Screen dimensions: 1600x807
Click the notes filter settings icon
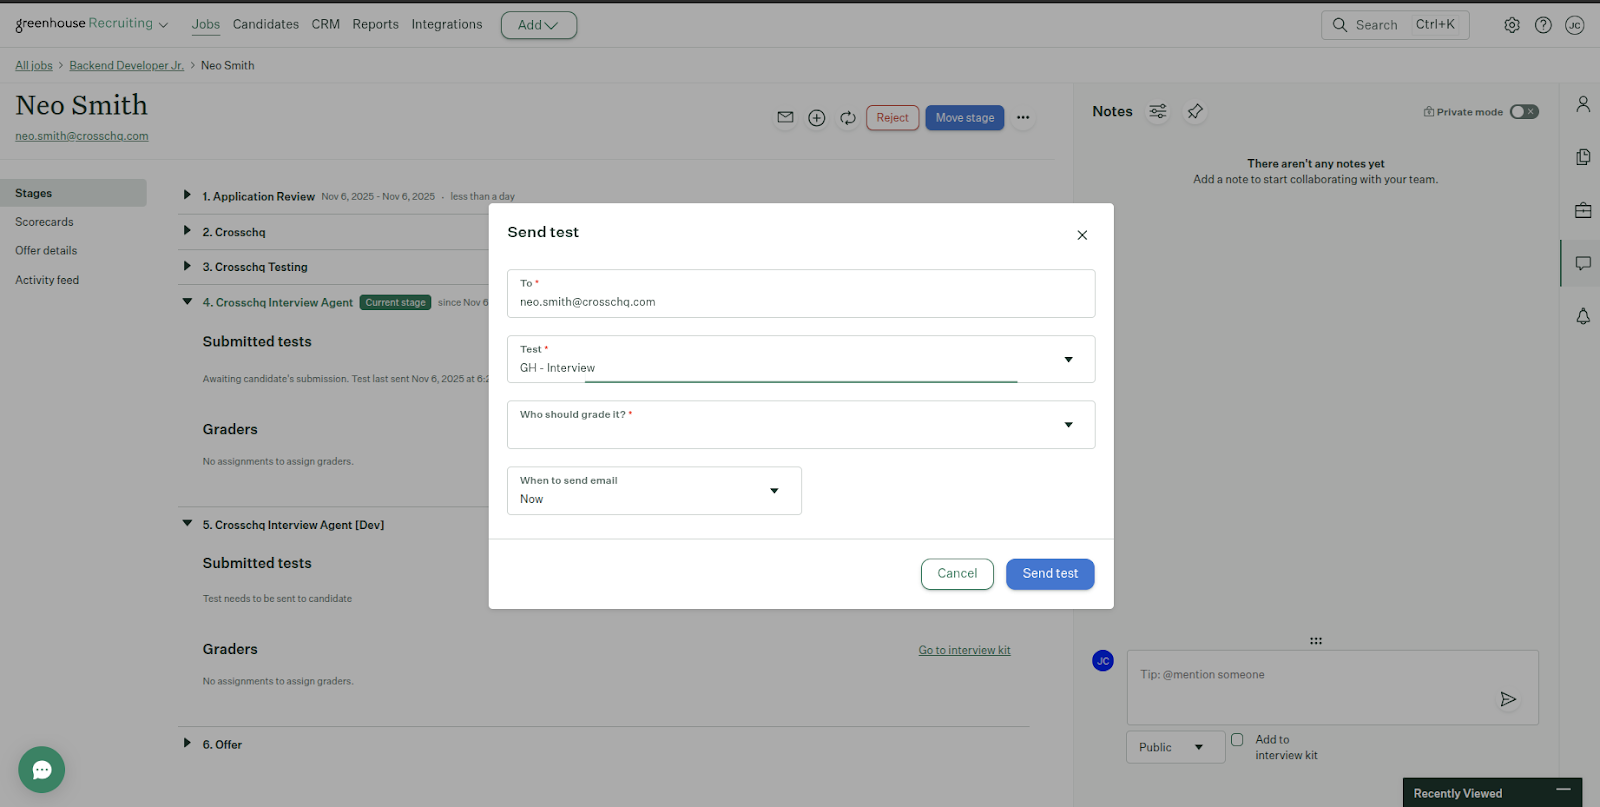(x=1157, y=112)
